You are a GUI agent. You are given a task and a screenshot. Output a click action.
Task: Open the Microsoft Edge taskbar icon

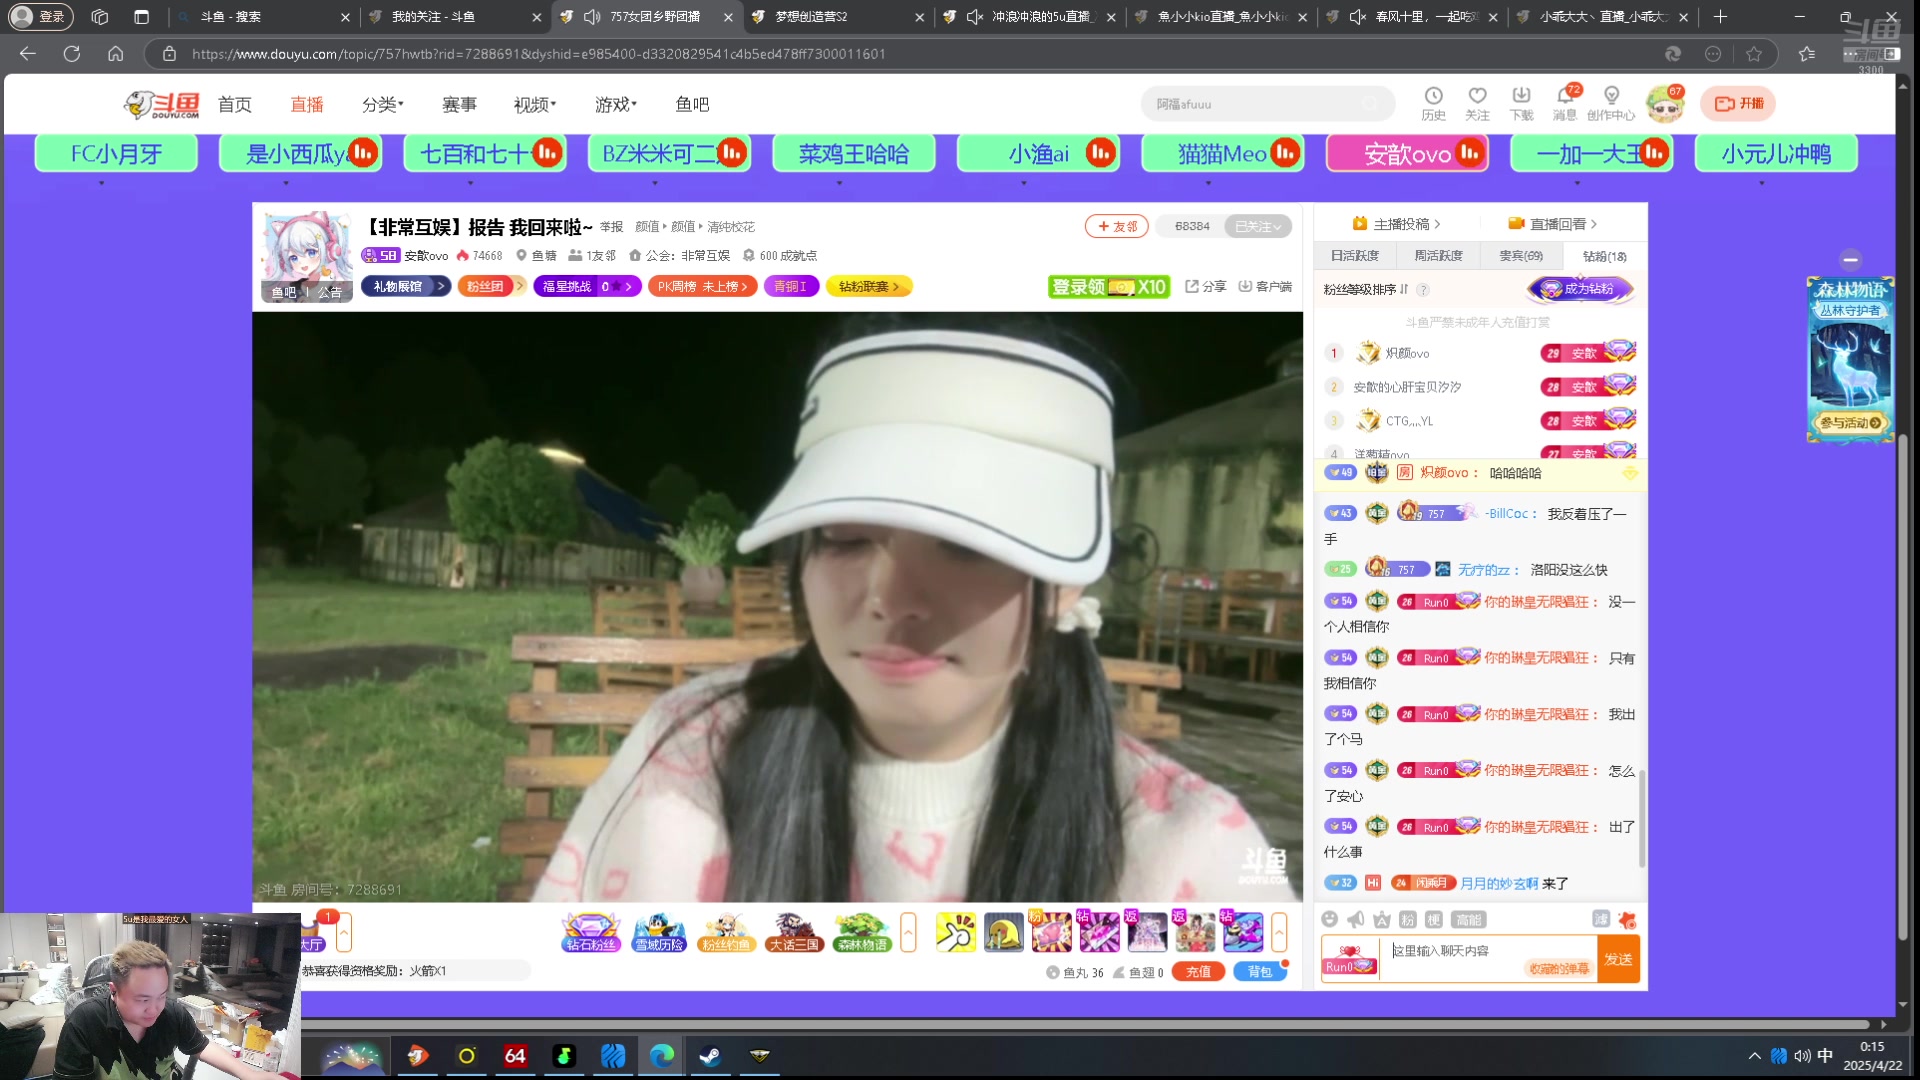click(662, 1056)
